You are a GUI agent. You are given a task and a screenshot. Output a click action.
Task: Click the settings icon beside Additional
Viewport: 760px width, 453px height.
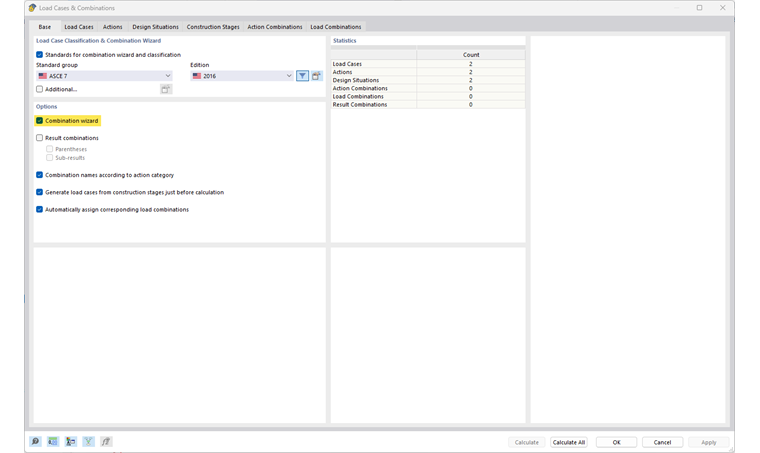click(166, 89)
